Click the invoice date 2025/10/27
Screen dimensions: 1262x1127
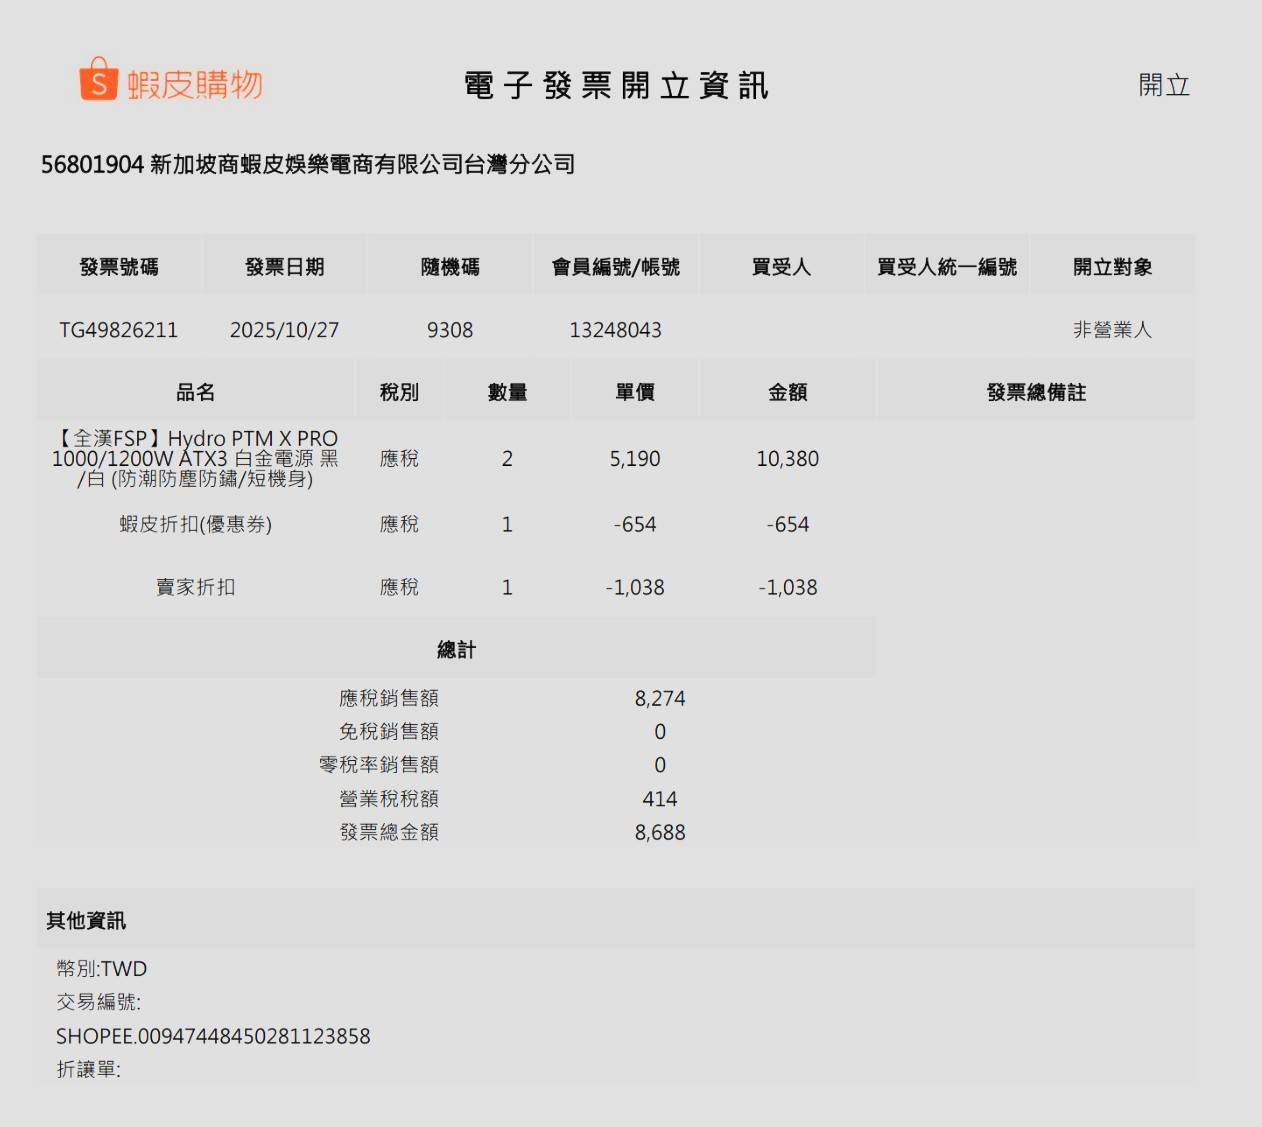pos(284,330)
